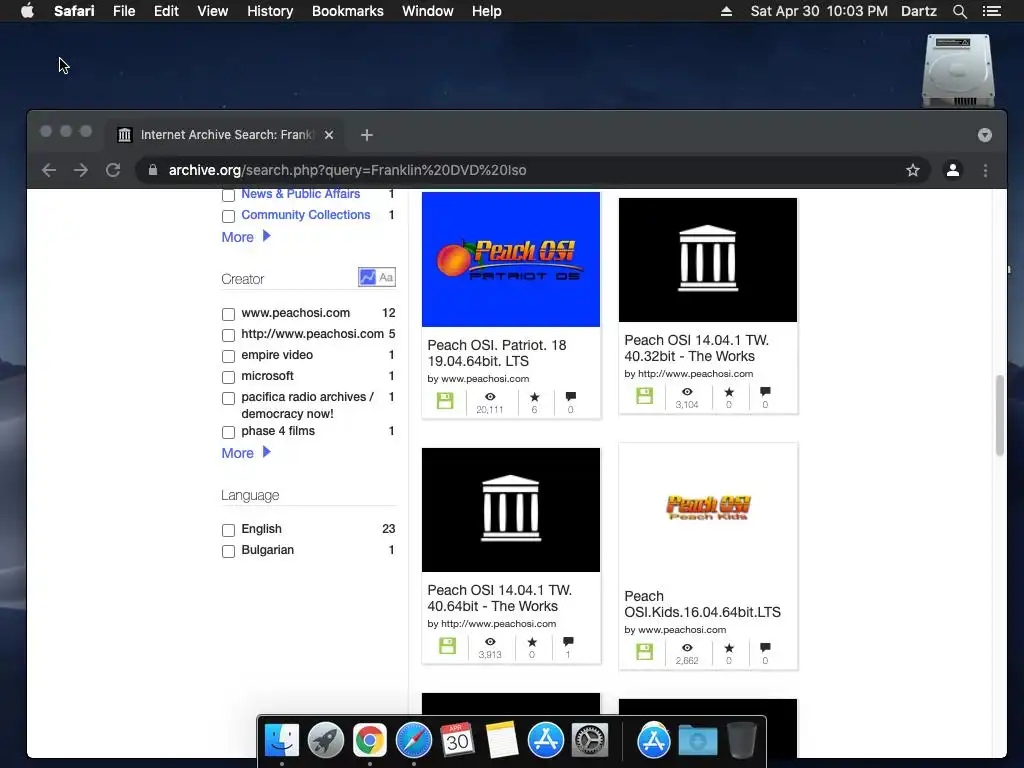Open Google Chrome from the Dock
This screenshot has width=1024, height=768.
370,740
